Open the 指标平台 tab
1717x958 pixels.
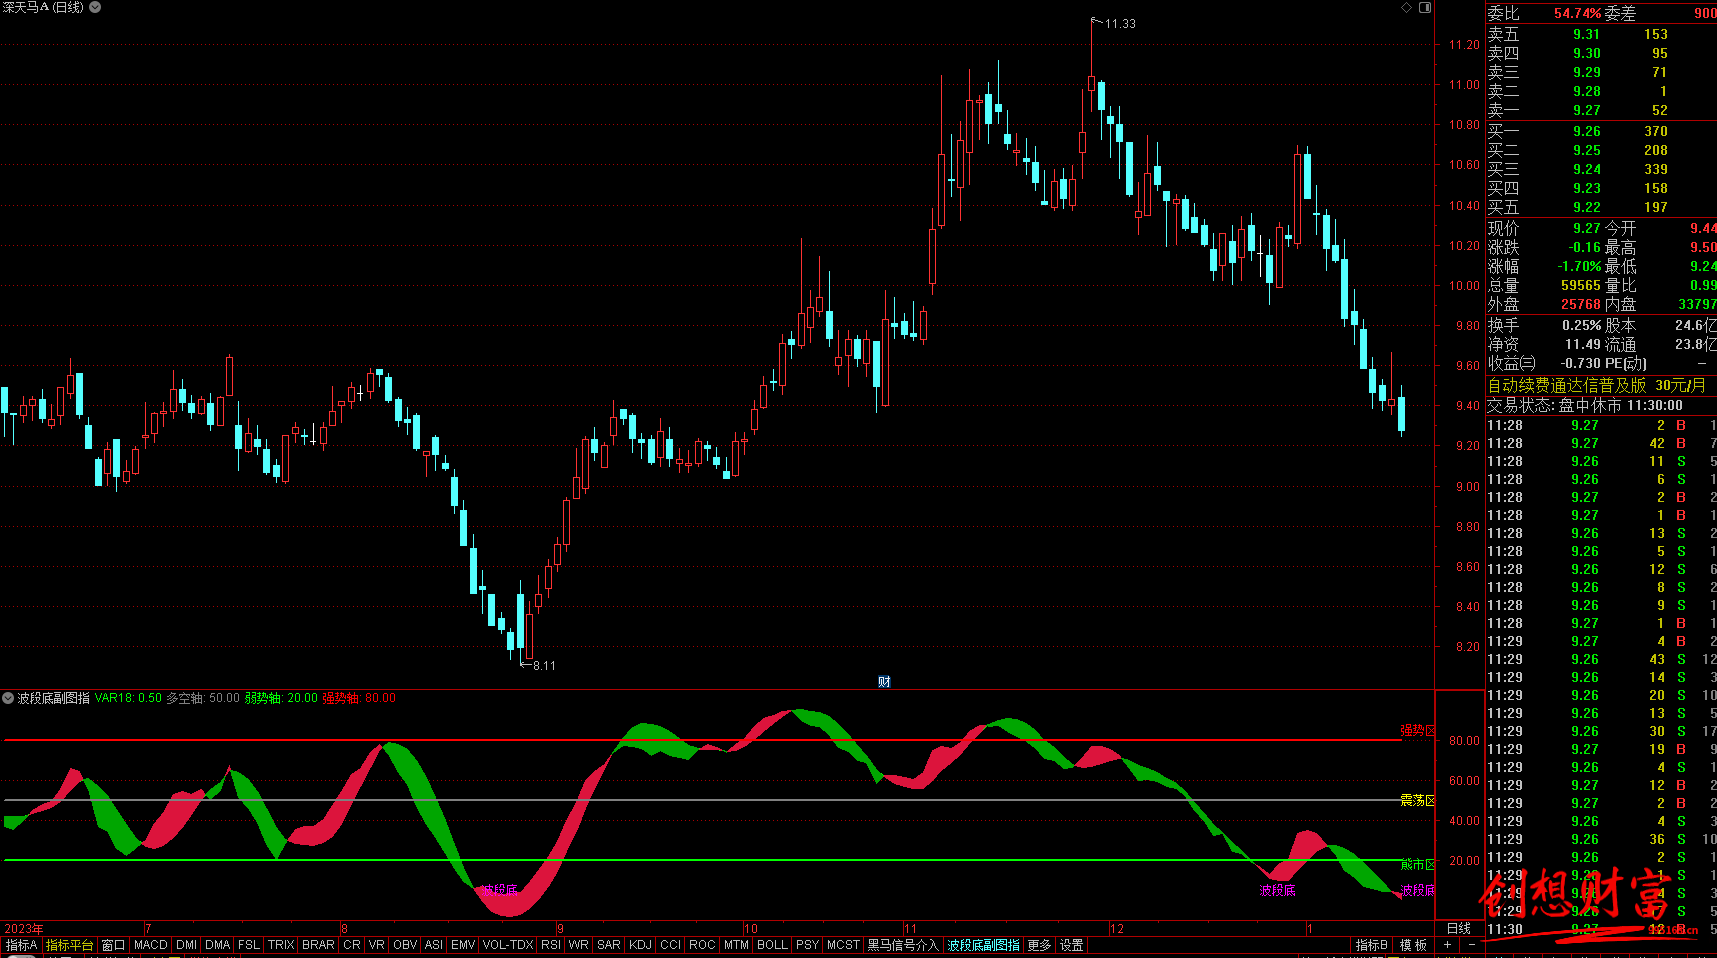tap(69, 945)
